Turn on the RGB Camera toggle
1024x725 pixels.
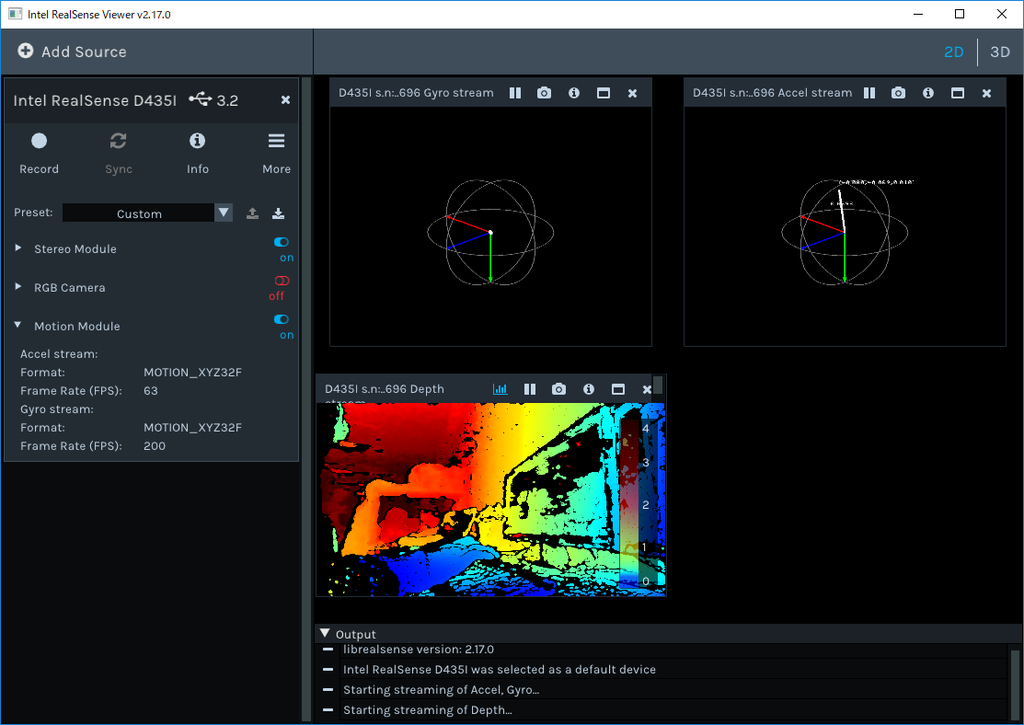(281, 280)
